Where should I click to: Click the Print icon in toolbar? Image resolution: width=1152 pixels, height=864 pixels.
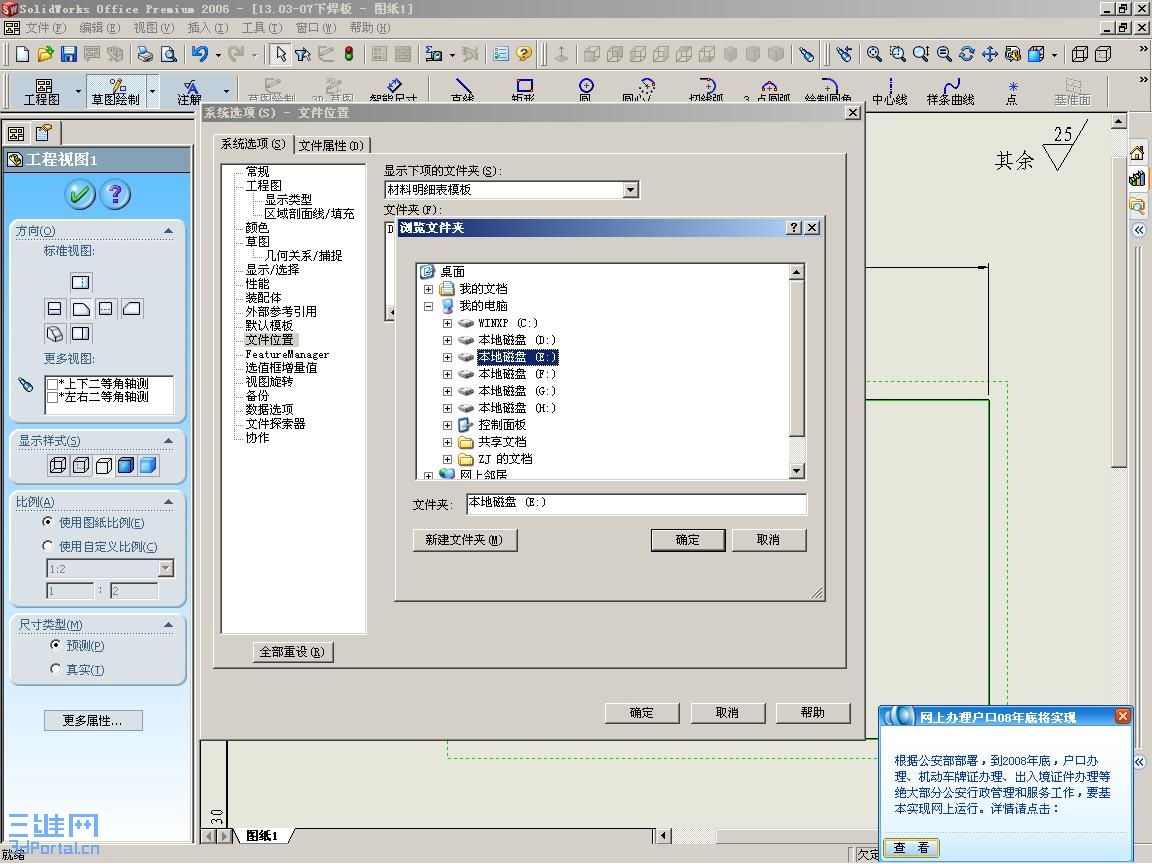coord(145,54)
